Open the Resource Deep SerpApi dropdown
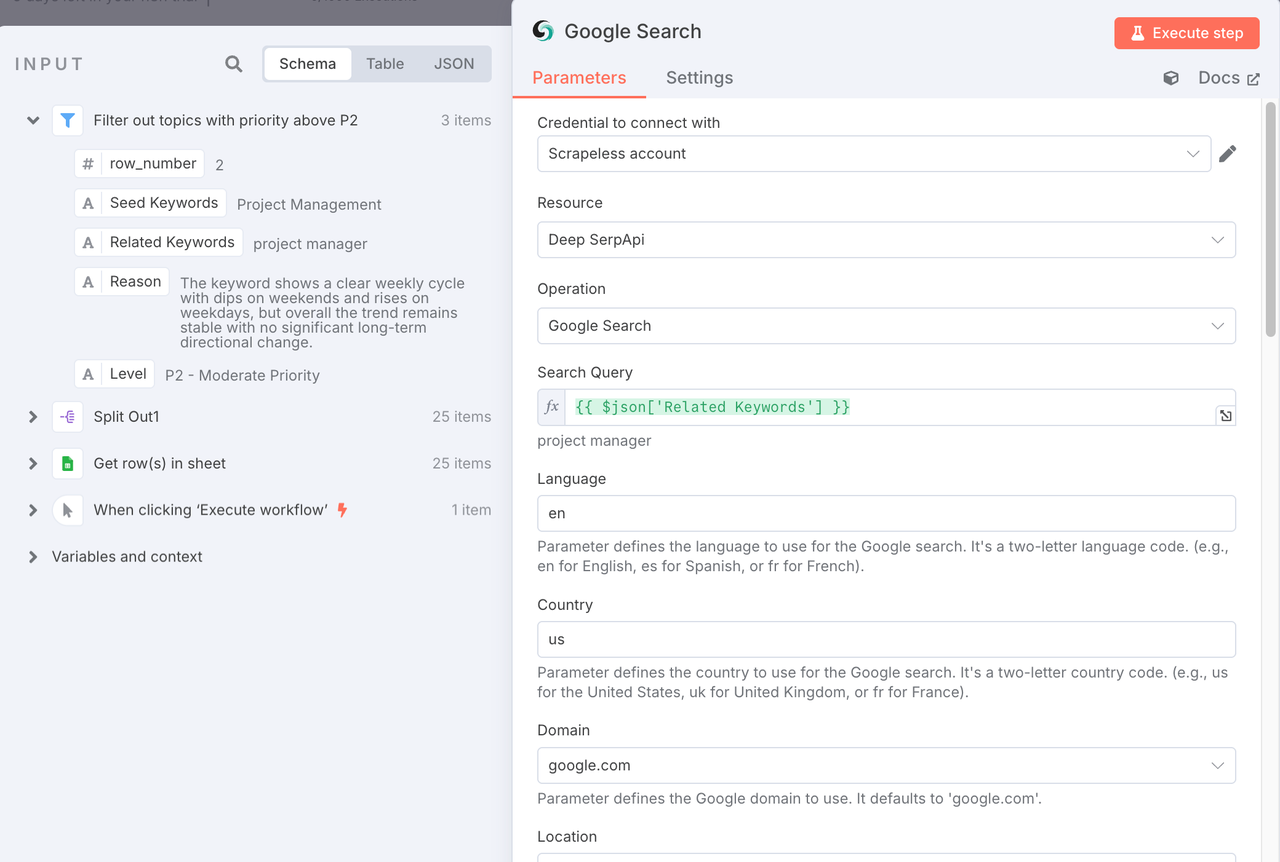Viewport: 1280px width, 862px height. (x=886, y=240)
